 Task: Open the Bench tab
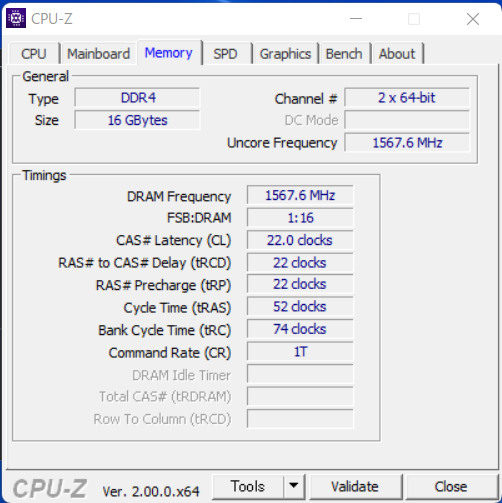point(344,54)
